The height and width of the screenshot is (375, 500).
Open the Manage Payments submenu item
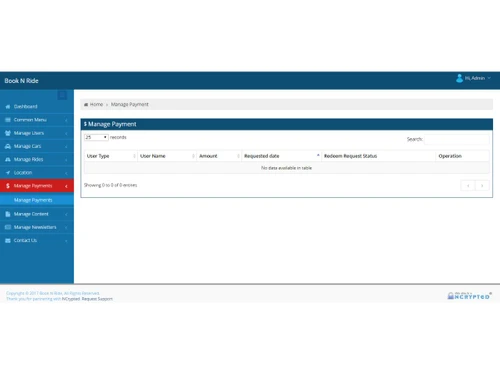[37, 200]
